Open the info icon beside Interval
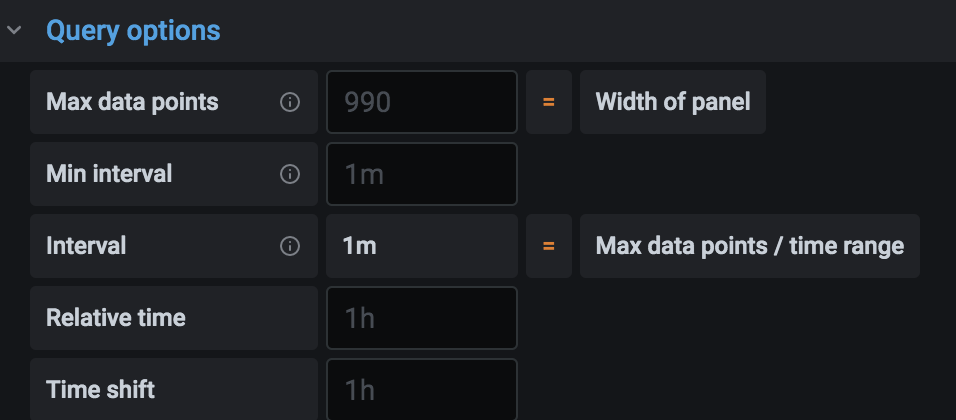956x420 pixels. 290,246
